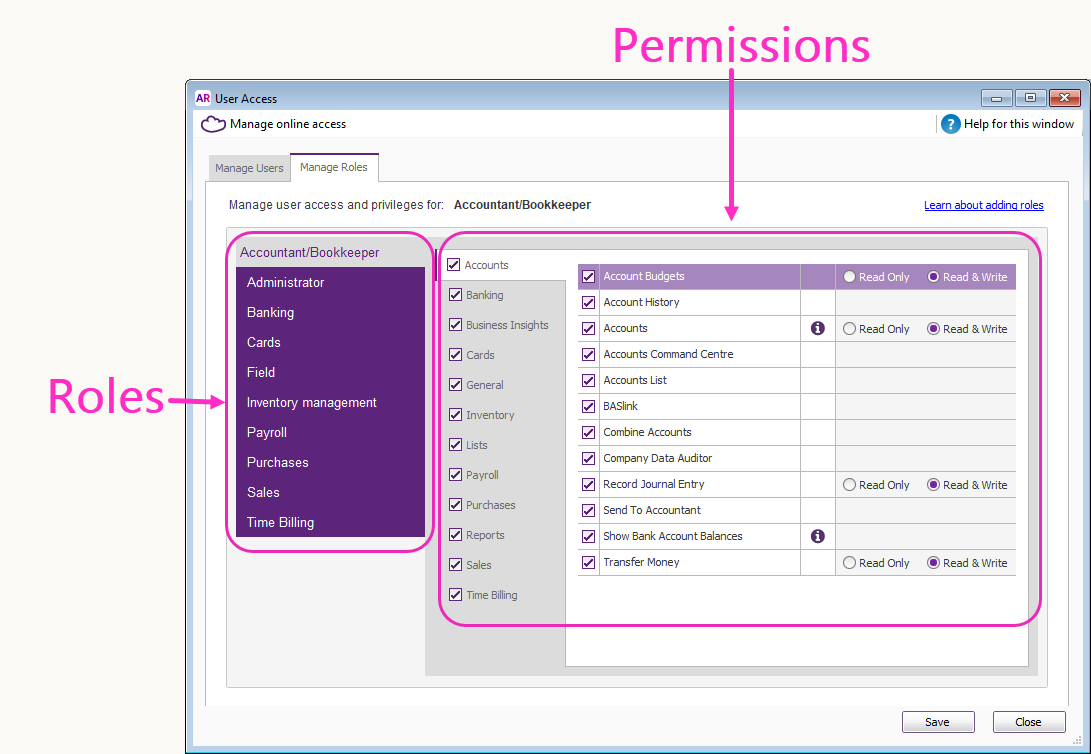Click the blue help question mark icon
Image resolution: width=1091 pixels, height=754 pixels.
(x=950, y=125)
